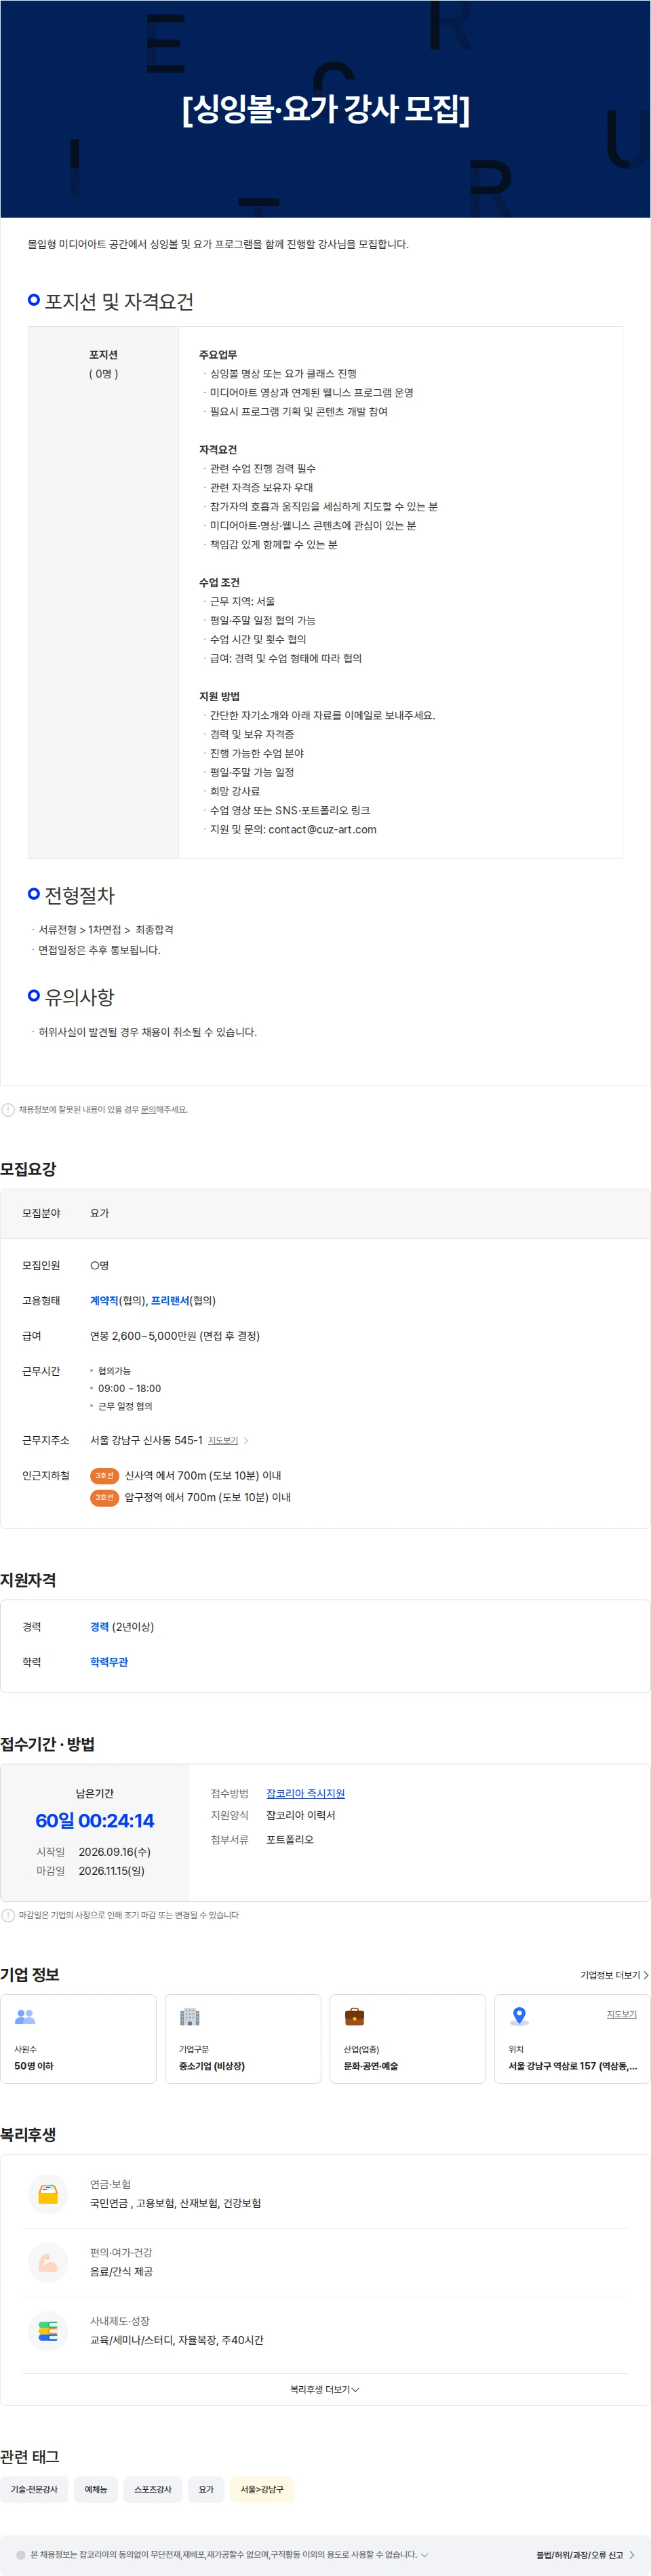Click the chevron beside report link

point(632,2555)
